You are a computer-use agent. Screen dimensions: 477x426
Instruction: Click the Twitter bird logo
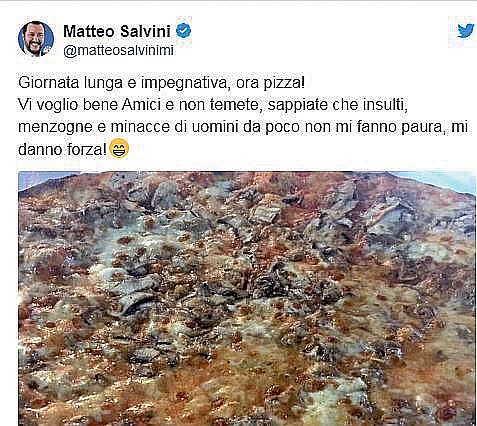(466, 31)
